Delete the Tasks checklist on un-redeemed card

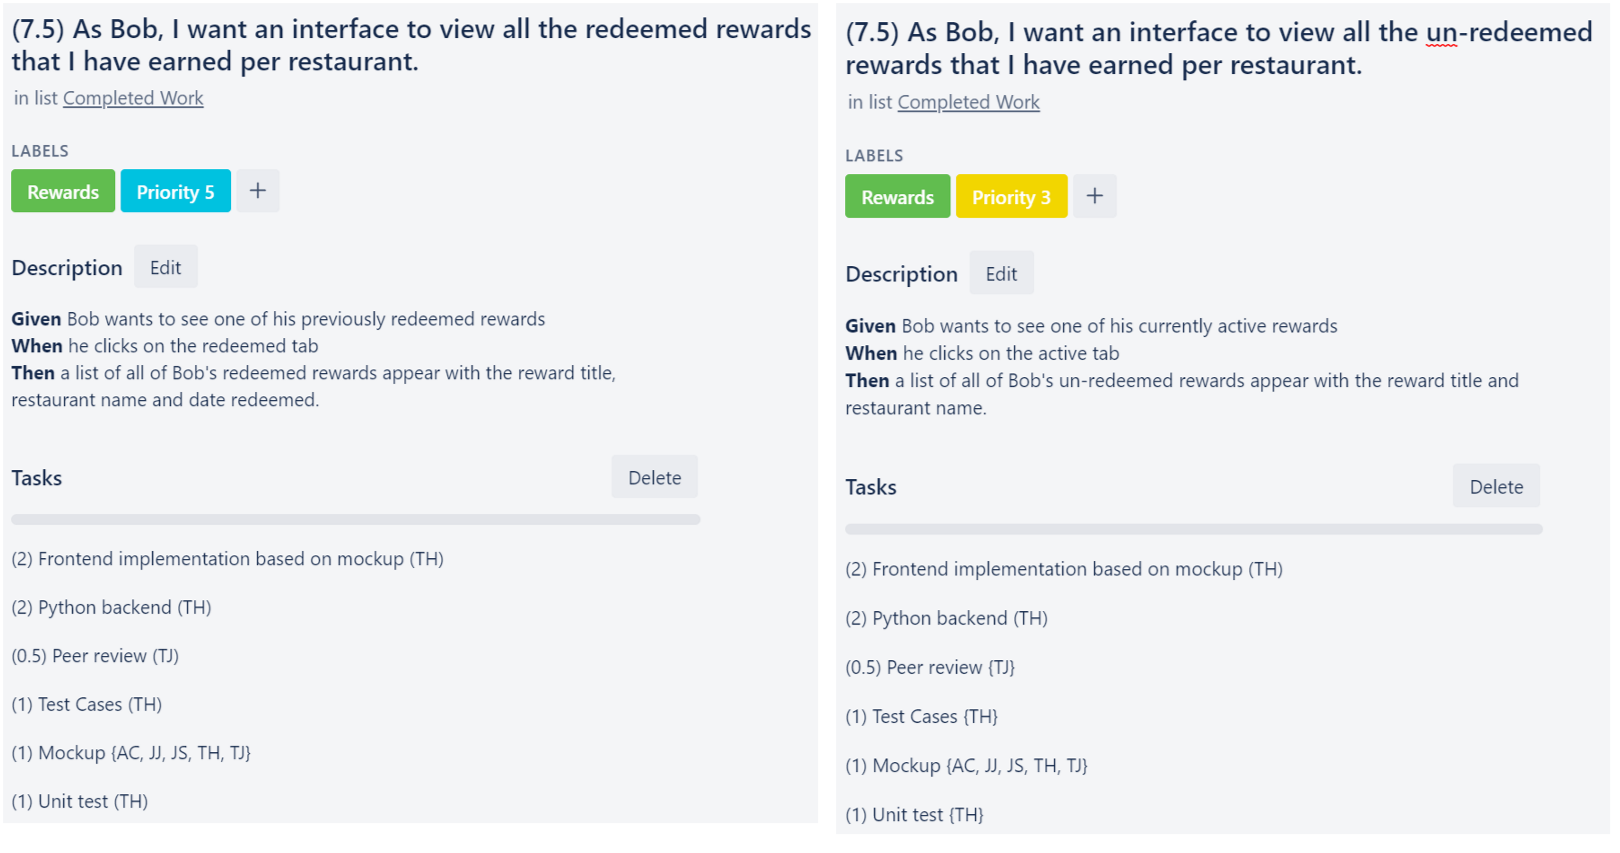click(1496, 486)
